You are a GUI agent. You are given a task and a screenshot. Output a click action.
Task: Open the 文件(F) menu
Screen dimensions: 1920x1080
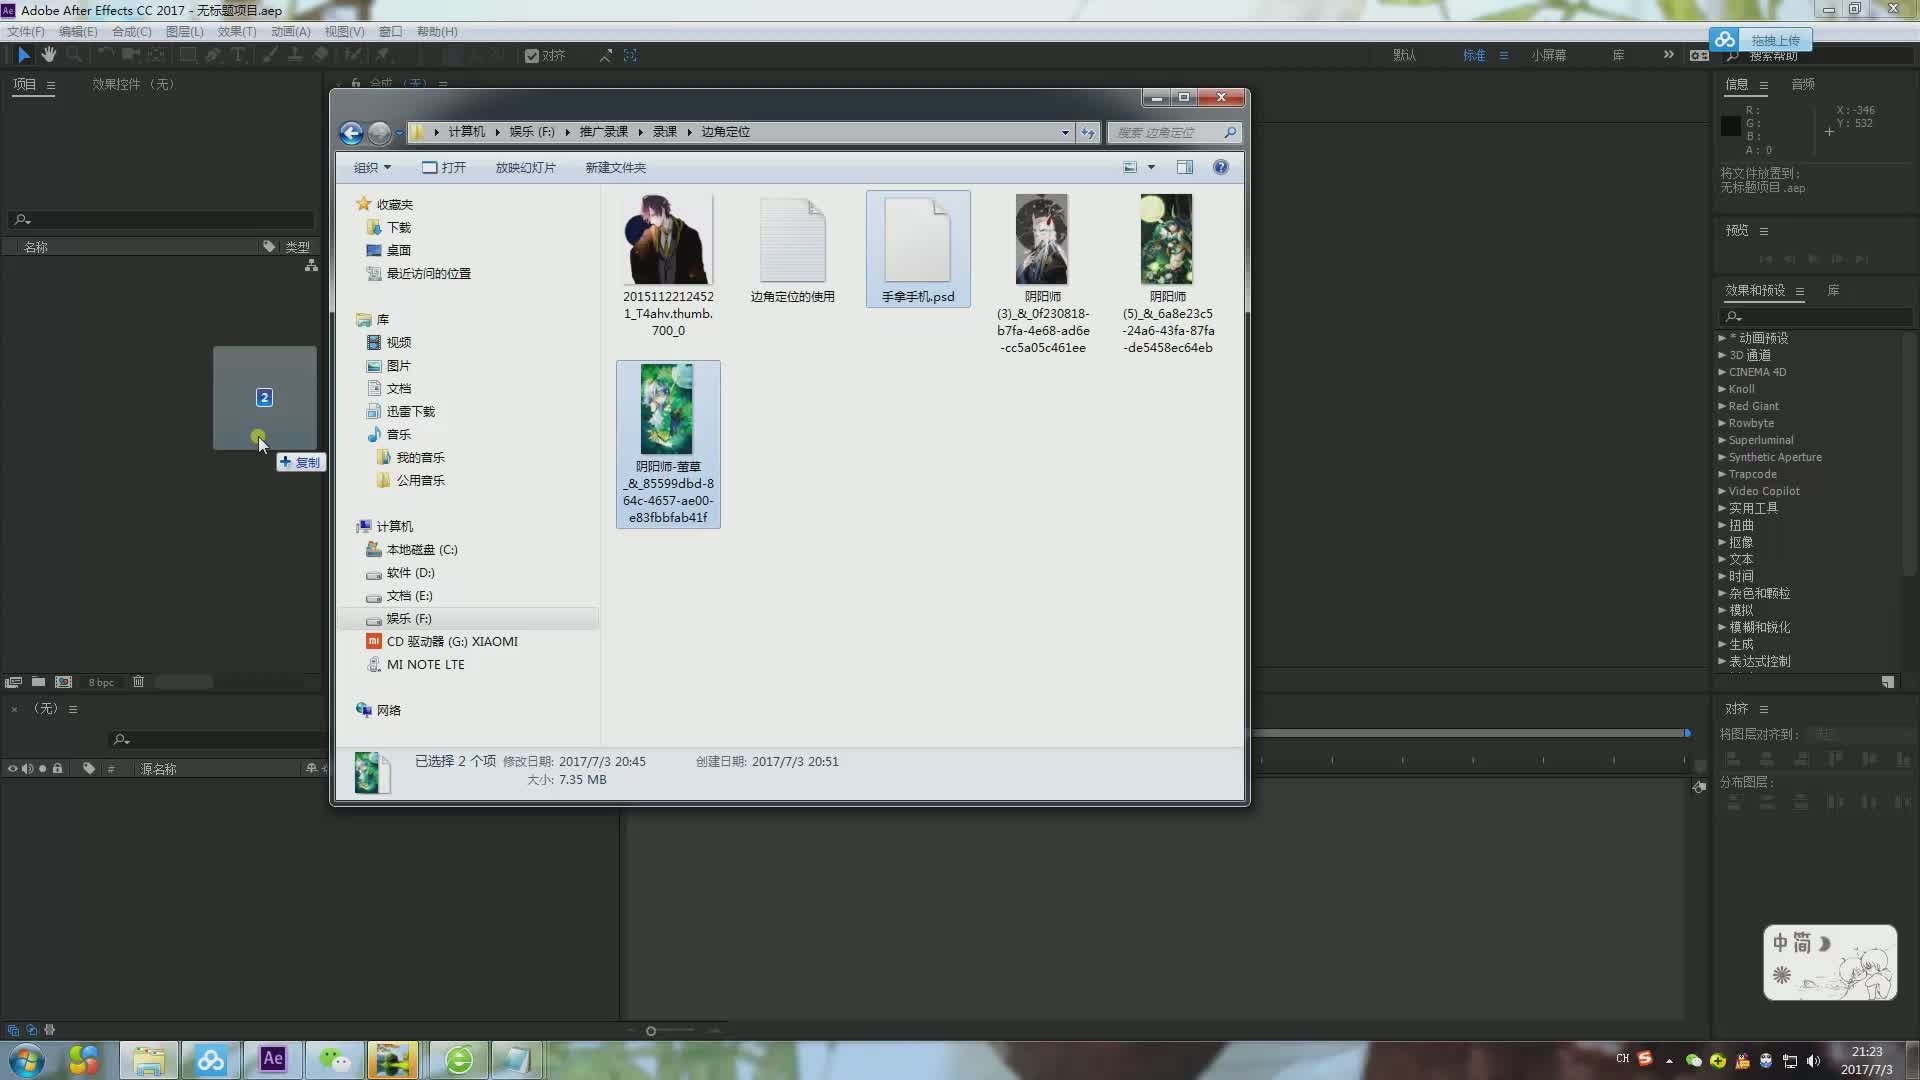click(x=26, y=31)
